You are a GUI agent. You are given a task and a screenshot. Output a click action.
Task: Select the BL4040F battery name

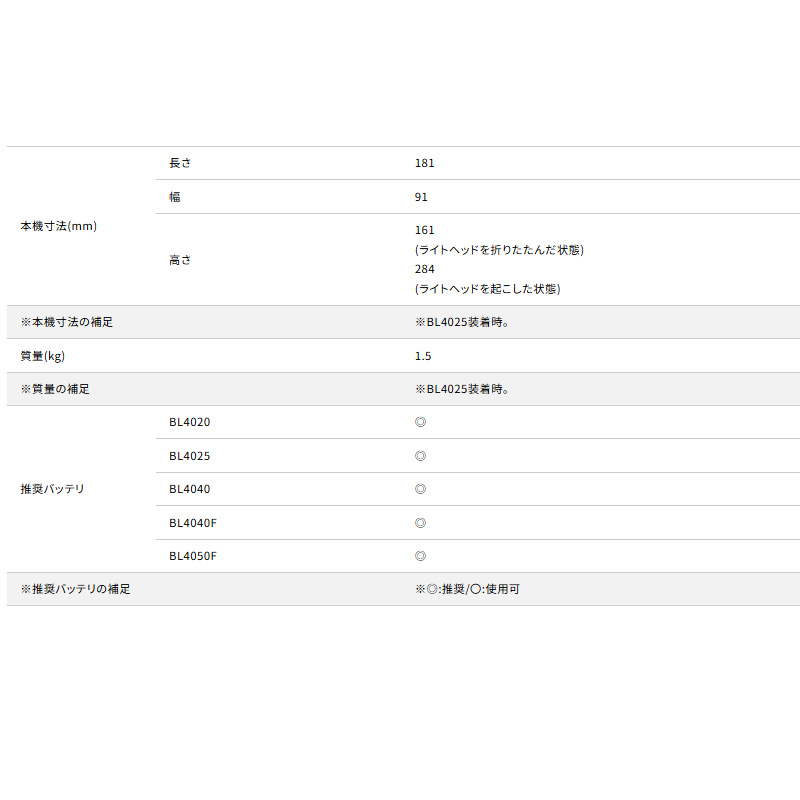tap(193, 523)
